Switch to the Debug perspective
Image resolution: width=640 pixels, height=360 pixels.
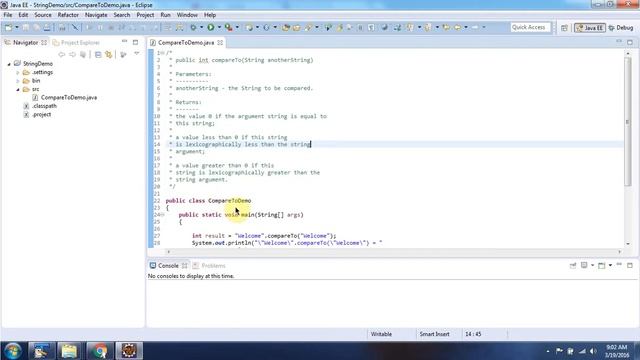[621, 28]
